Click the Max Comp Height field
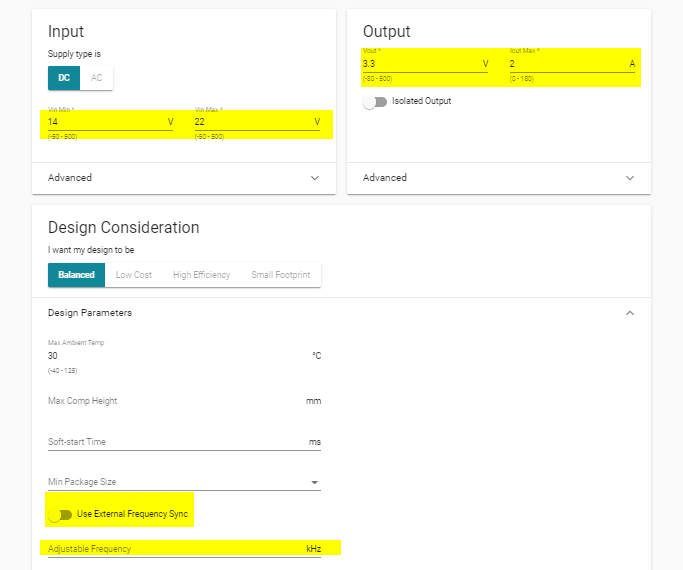This screenshot has width=683, height=570. [175, 401]
